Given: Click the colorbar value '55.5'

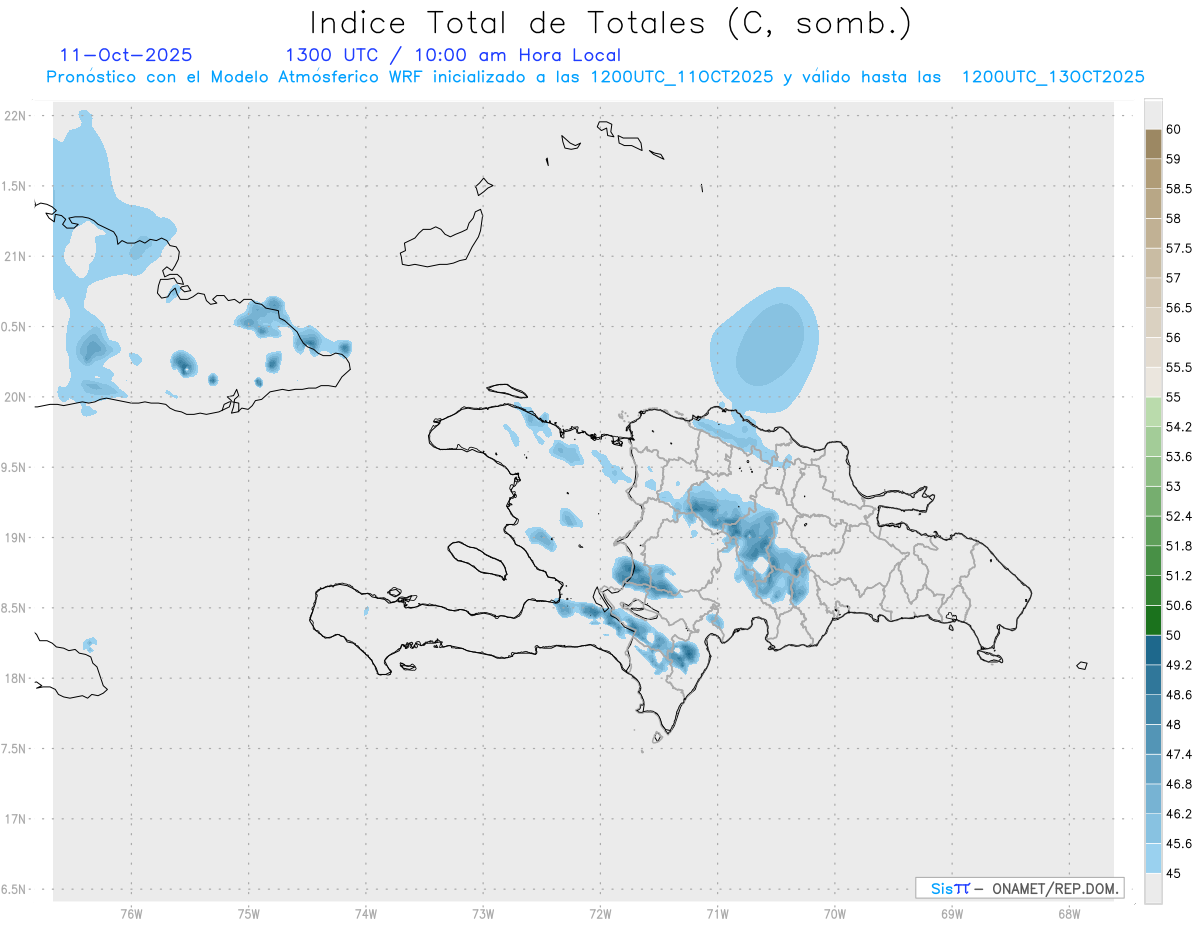Looking at the screenshot, I should click(1179, 368).
